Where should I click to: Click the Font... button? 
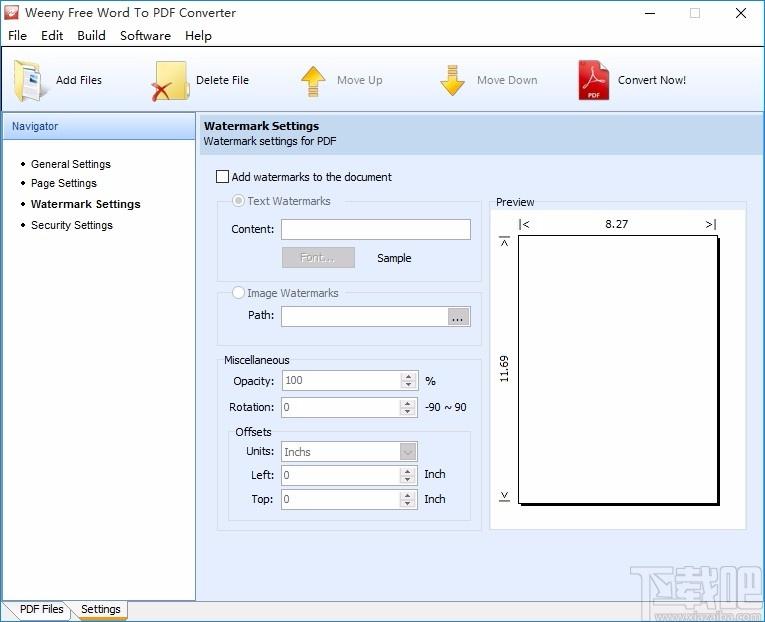pos(318,258)
